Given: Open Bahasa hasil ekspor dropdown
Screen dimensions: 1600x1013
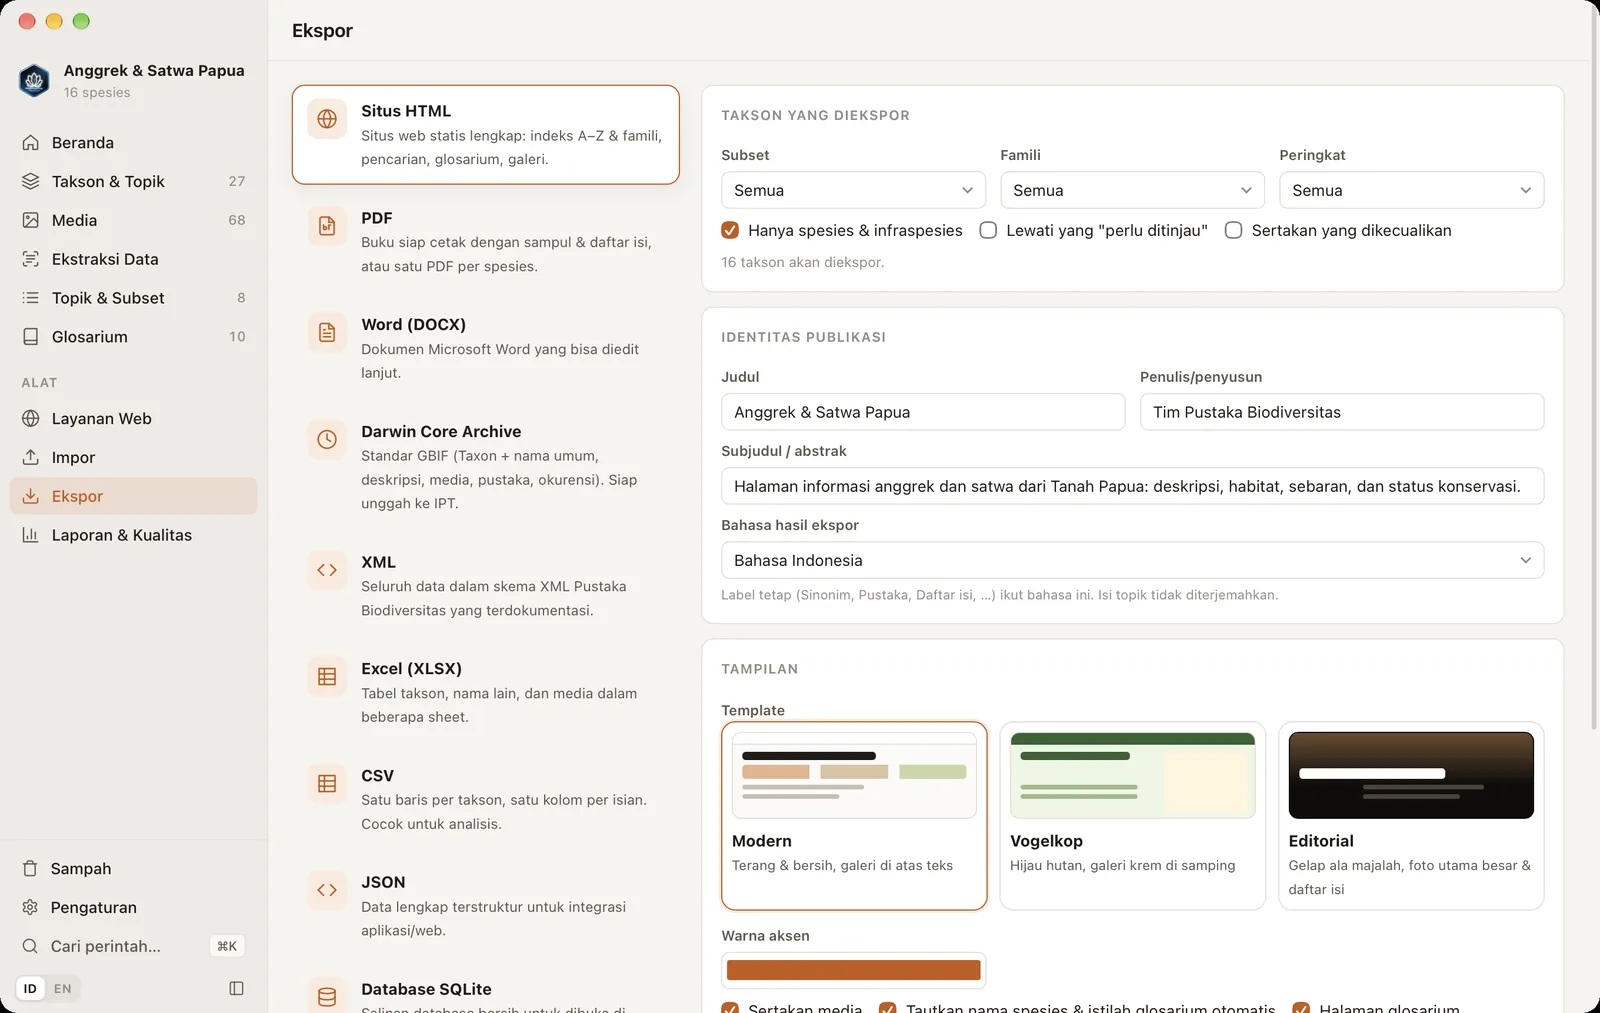Looking at the screenshot, I should point(1132,560).
